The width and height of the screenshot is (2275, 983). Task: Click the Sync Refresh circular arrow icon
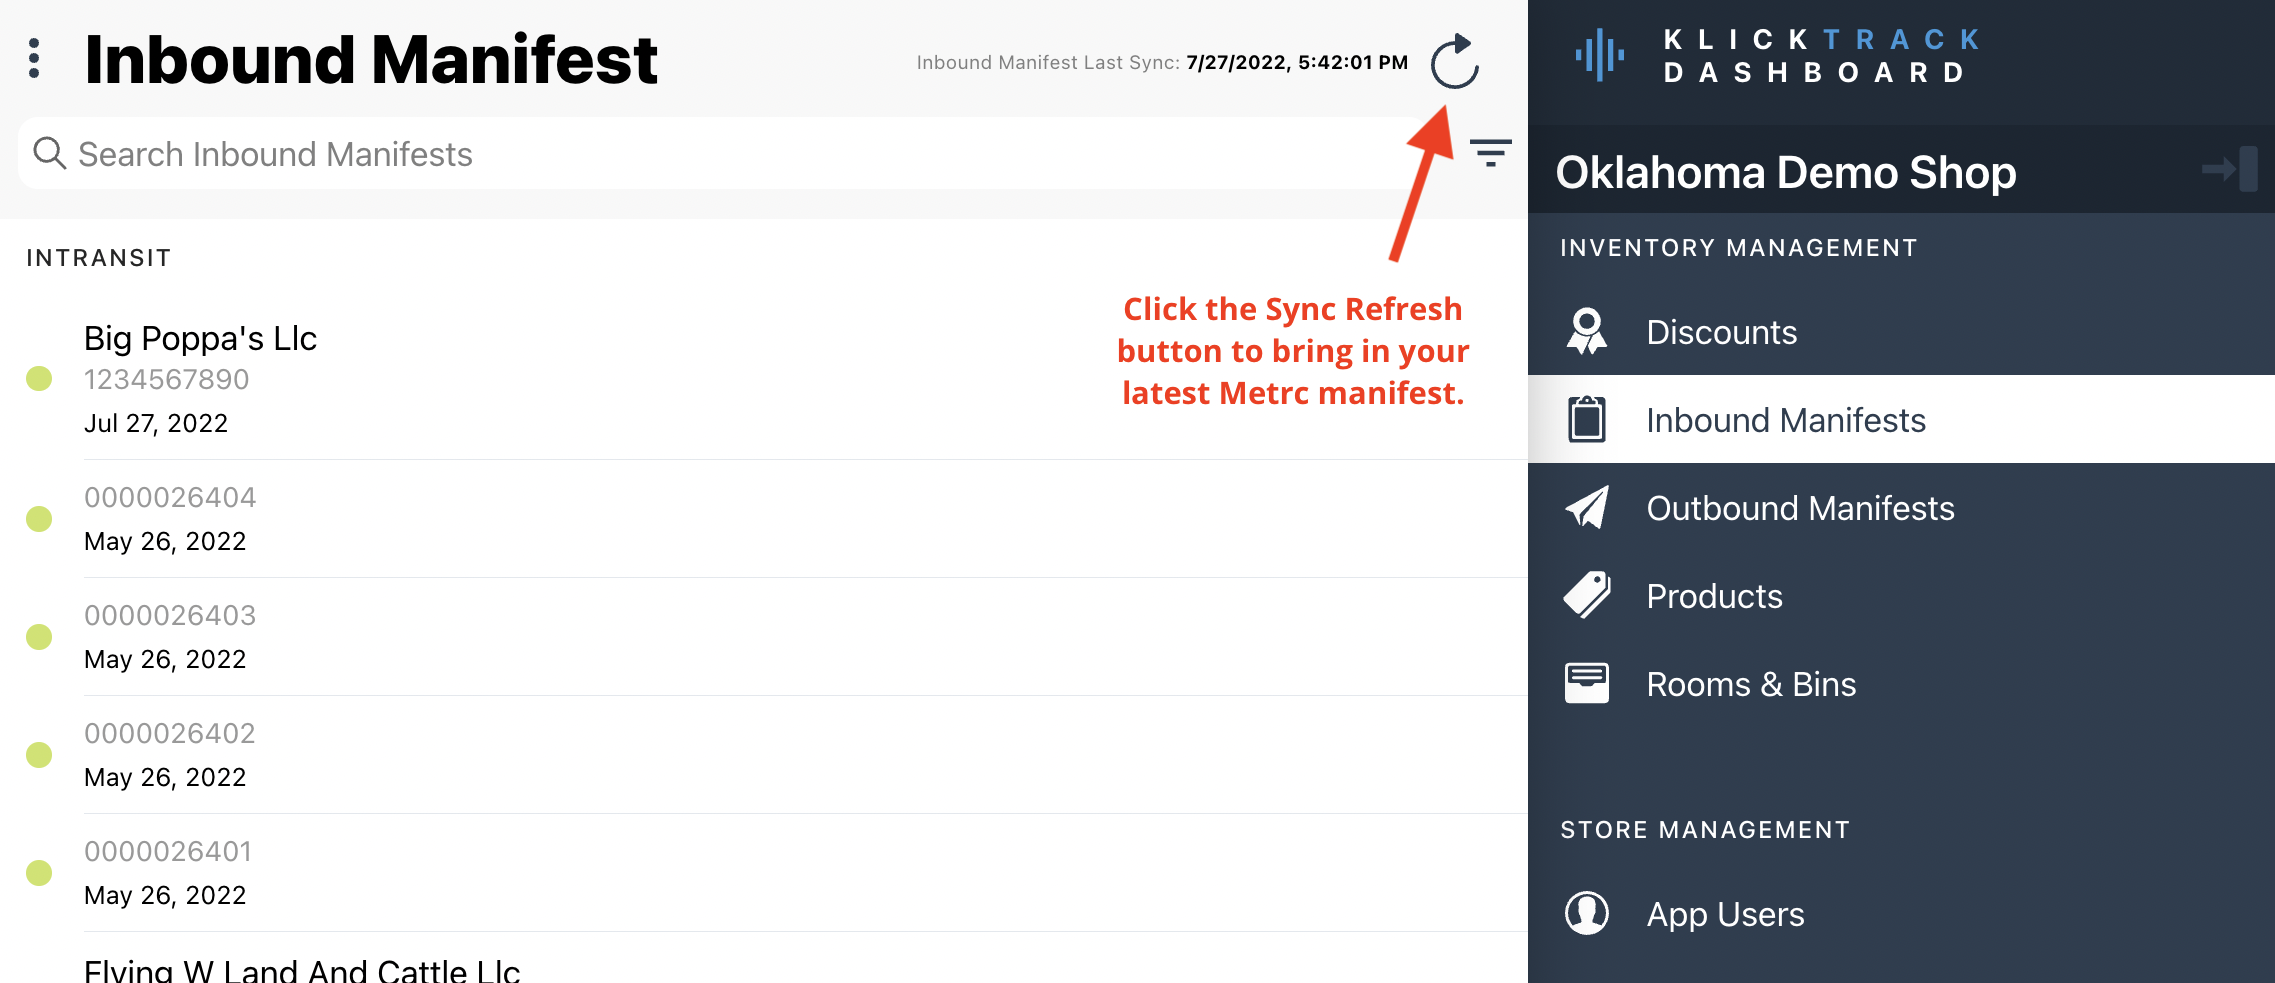tap(1454, 62)
